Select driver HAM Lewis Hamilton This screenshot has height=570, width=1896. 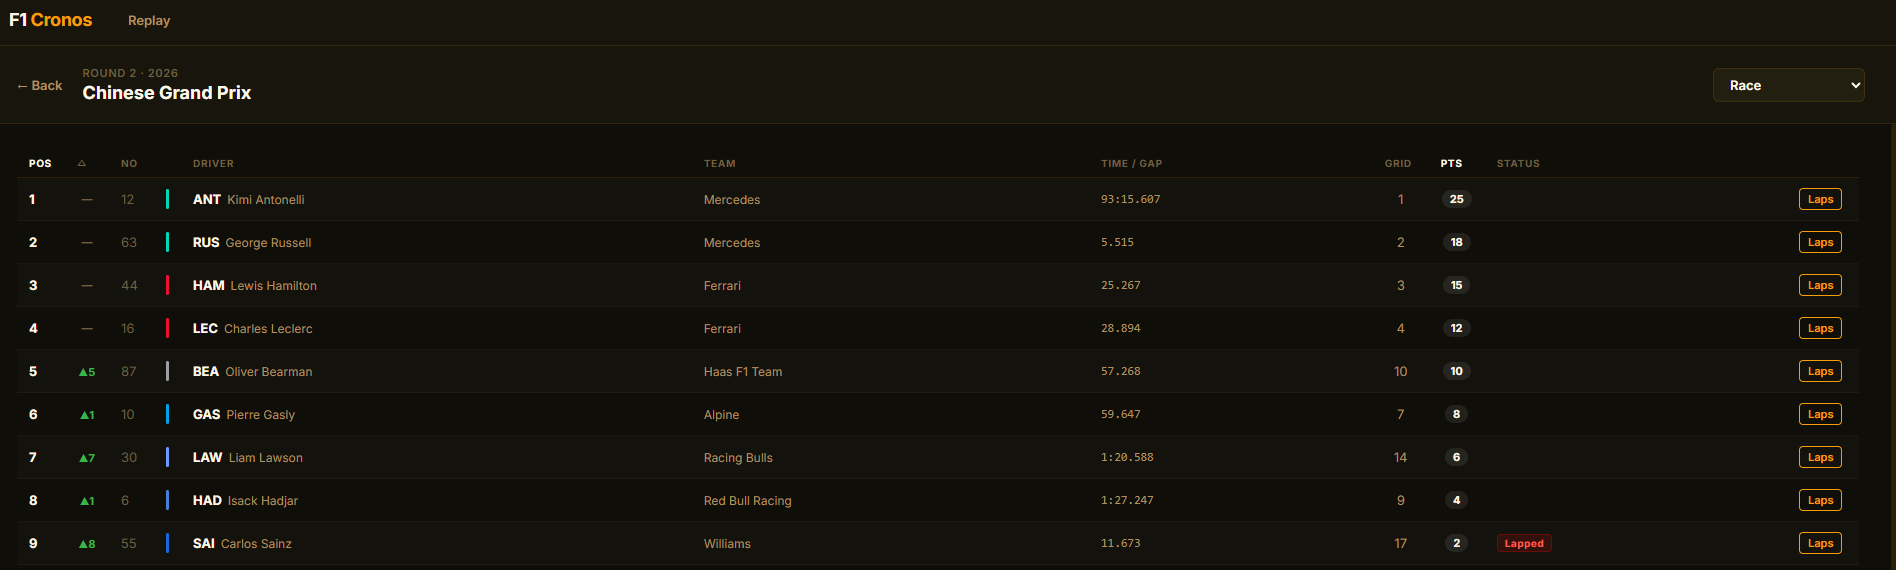point(255,286)
